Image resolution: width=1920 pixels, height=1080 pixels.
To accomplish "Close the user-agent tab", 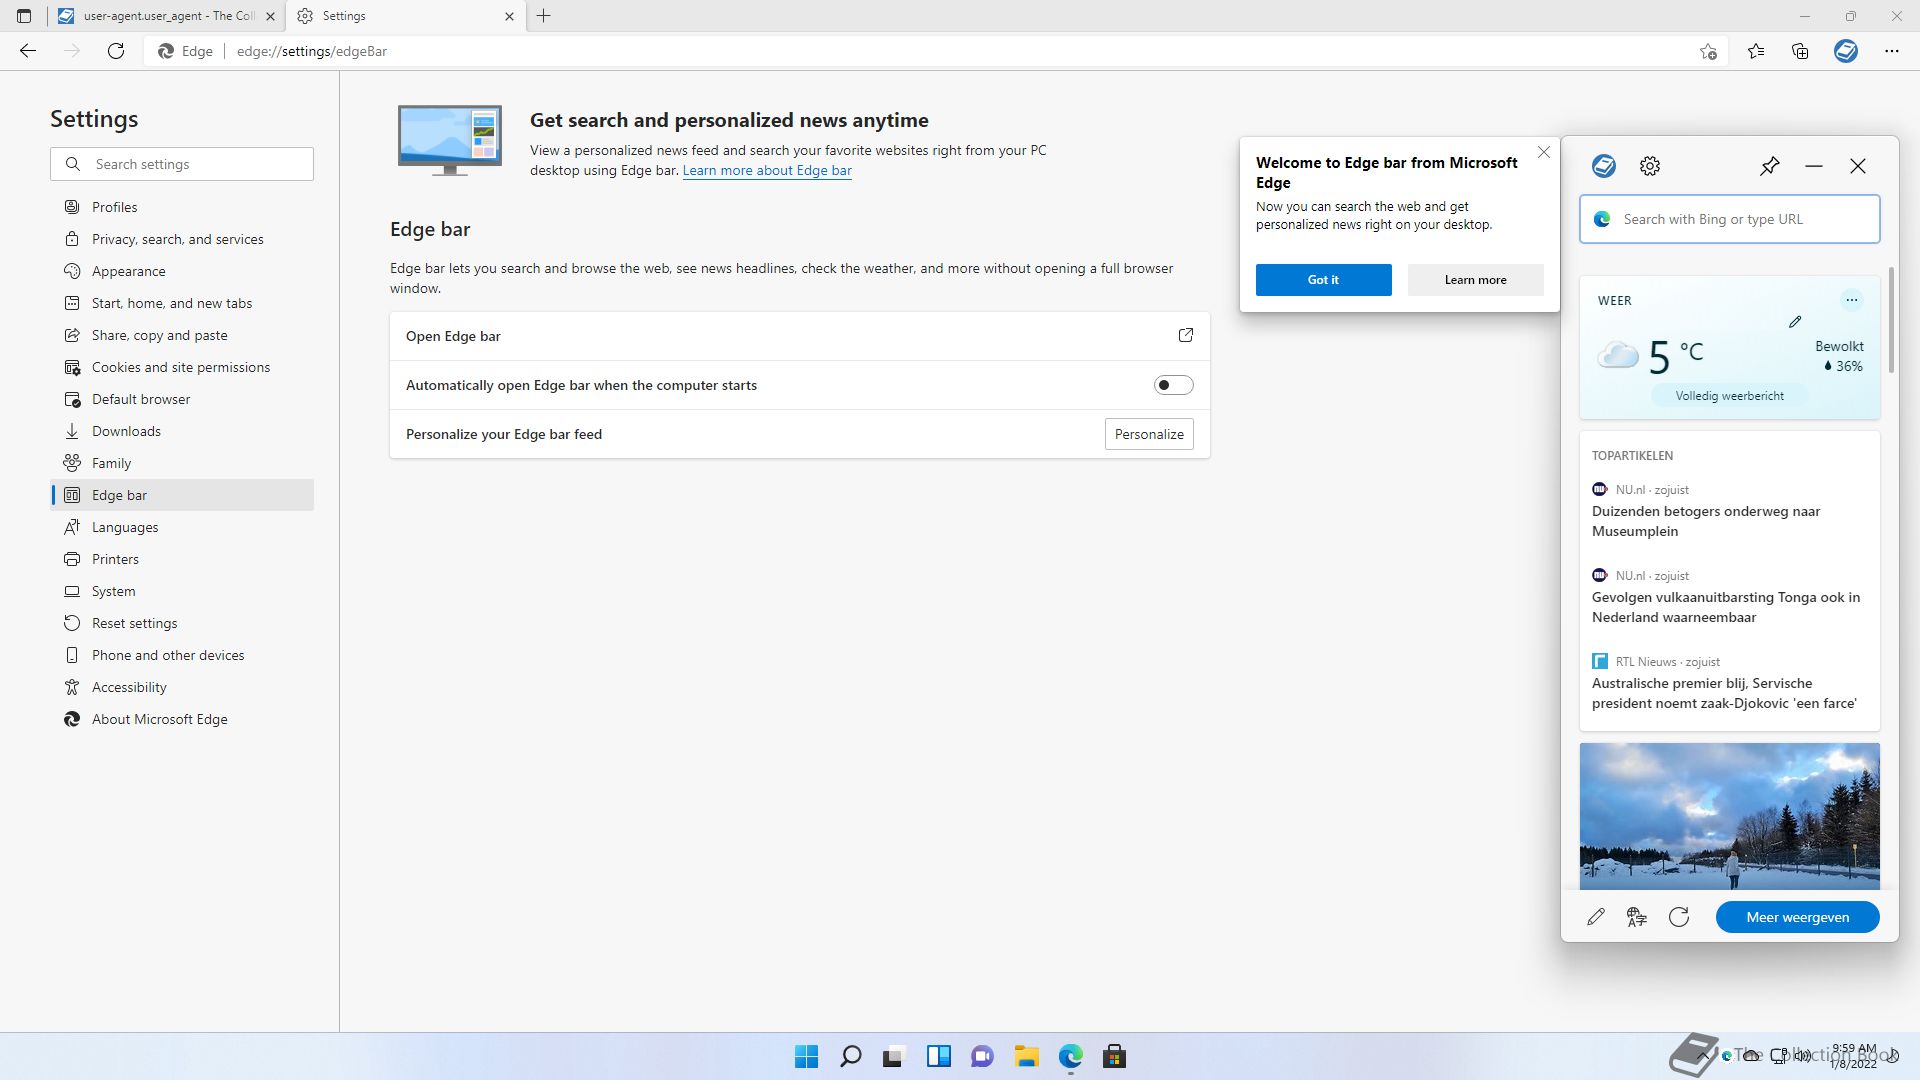I will click(x=270, y=16).
